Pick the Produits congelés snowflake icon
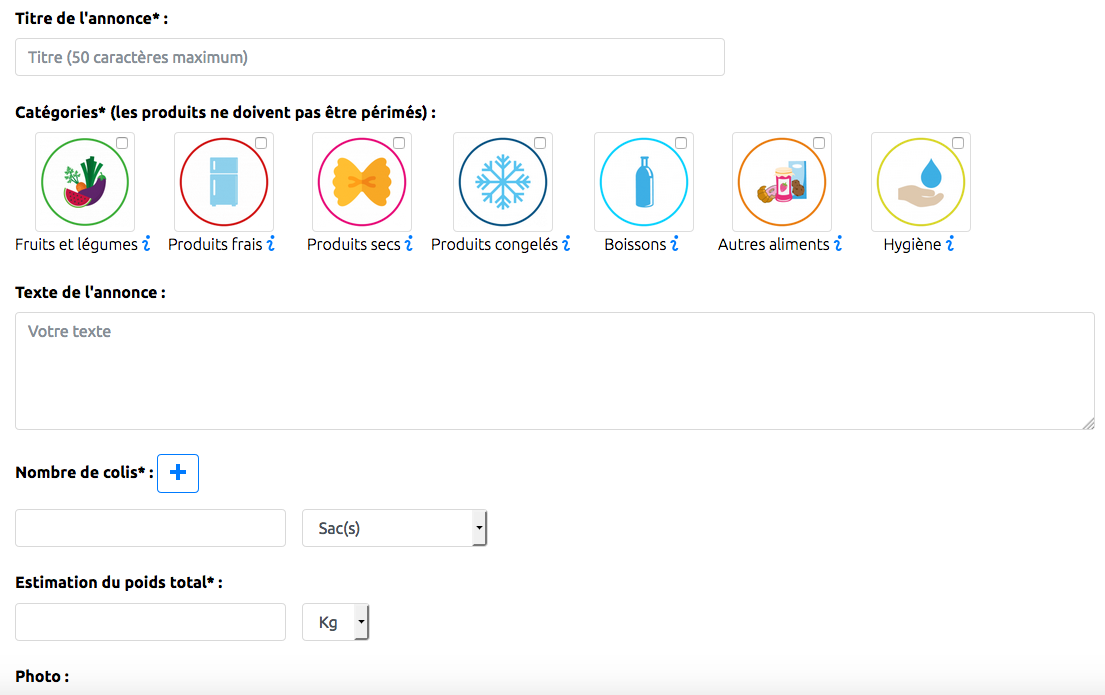 point(502,182)
